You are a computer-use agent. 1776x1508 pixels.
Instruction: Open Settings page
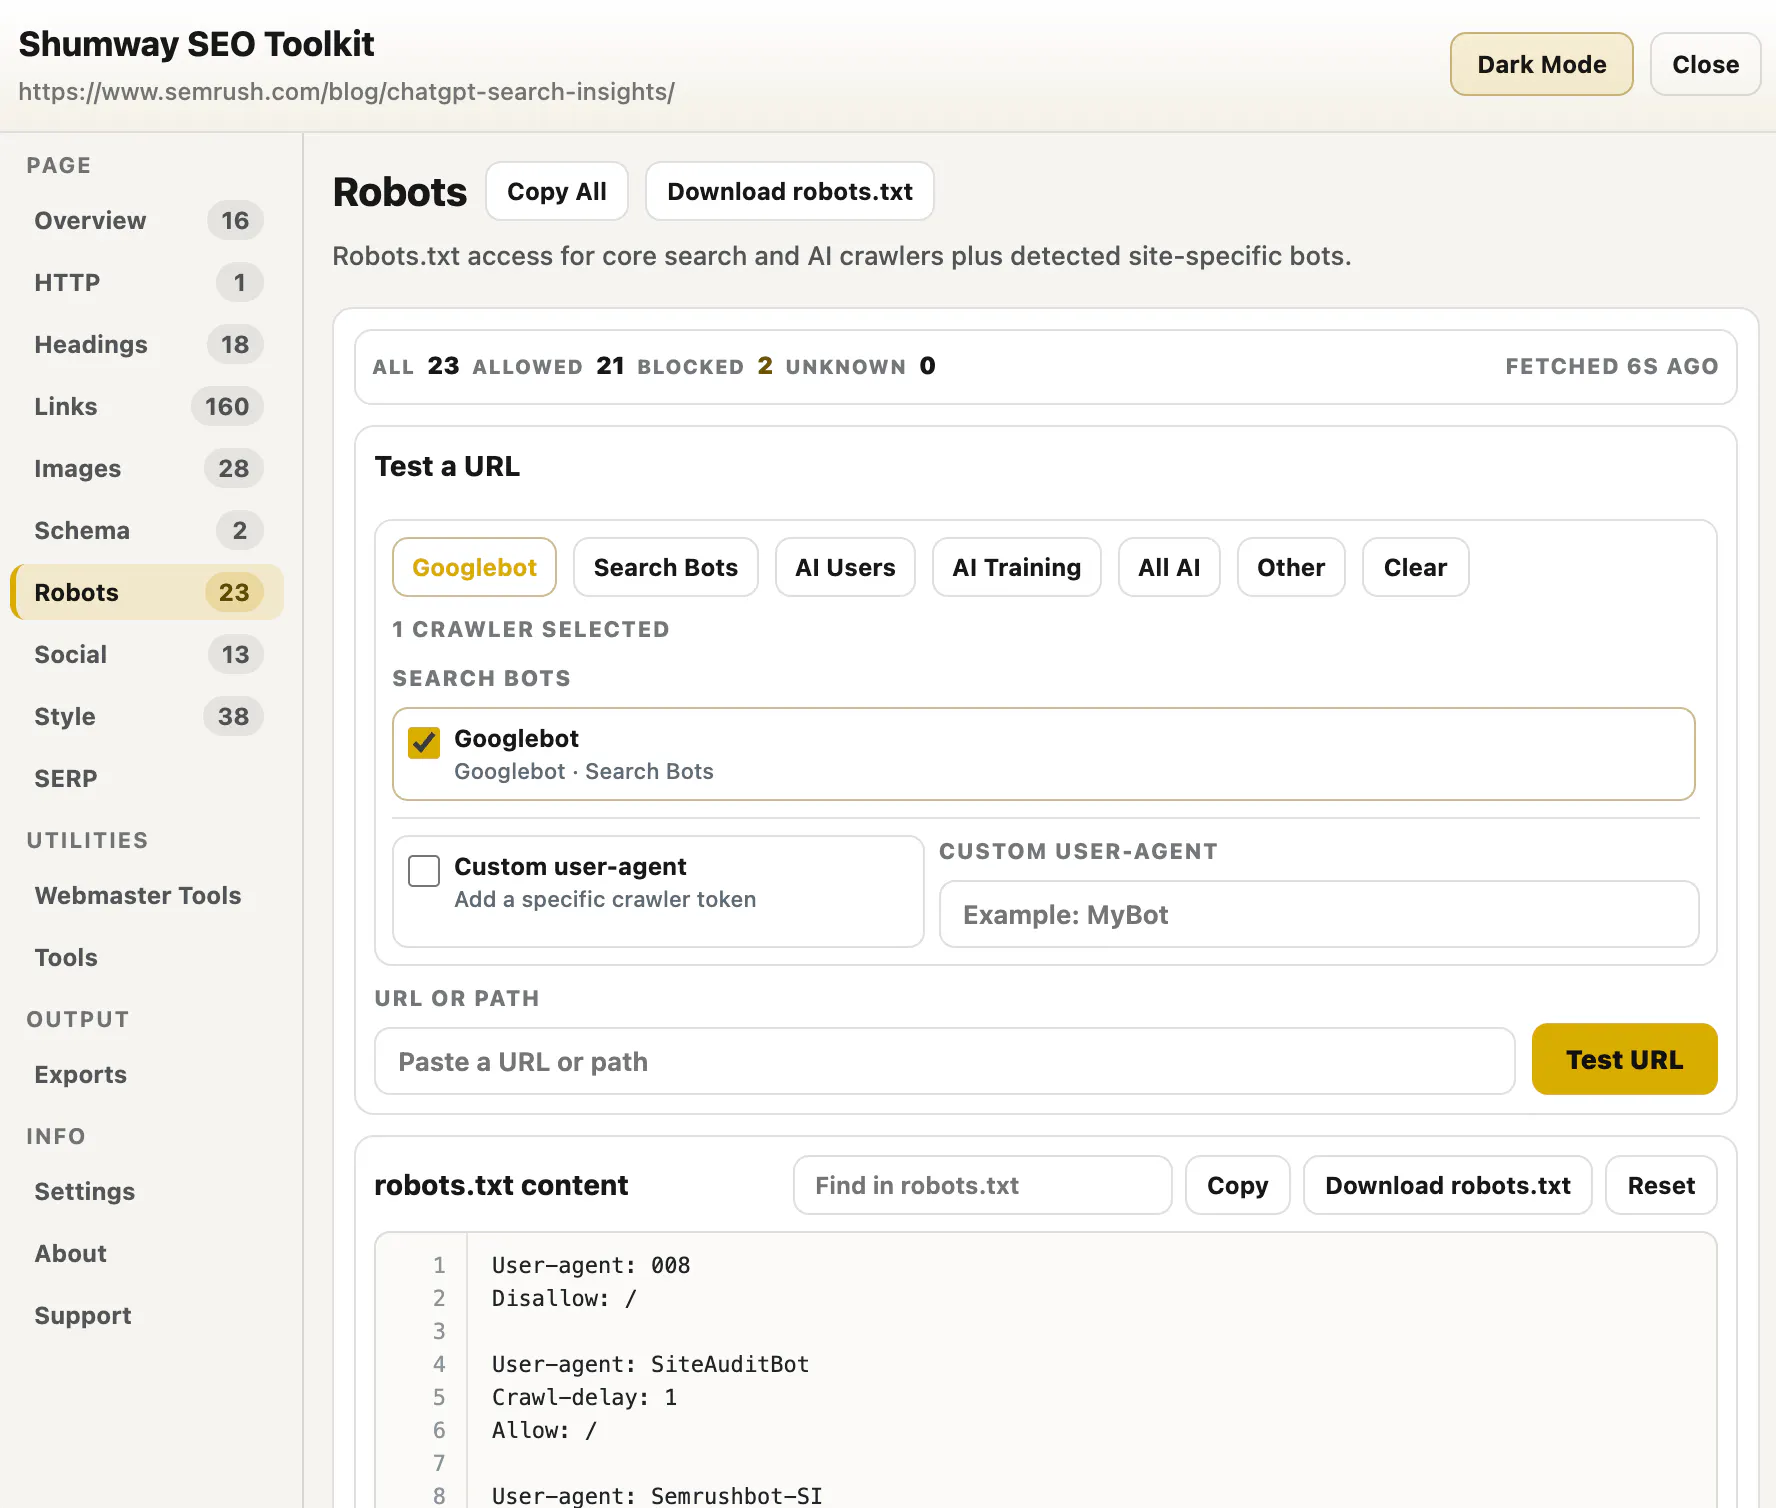[147, 1191]
